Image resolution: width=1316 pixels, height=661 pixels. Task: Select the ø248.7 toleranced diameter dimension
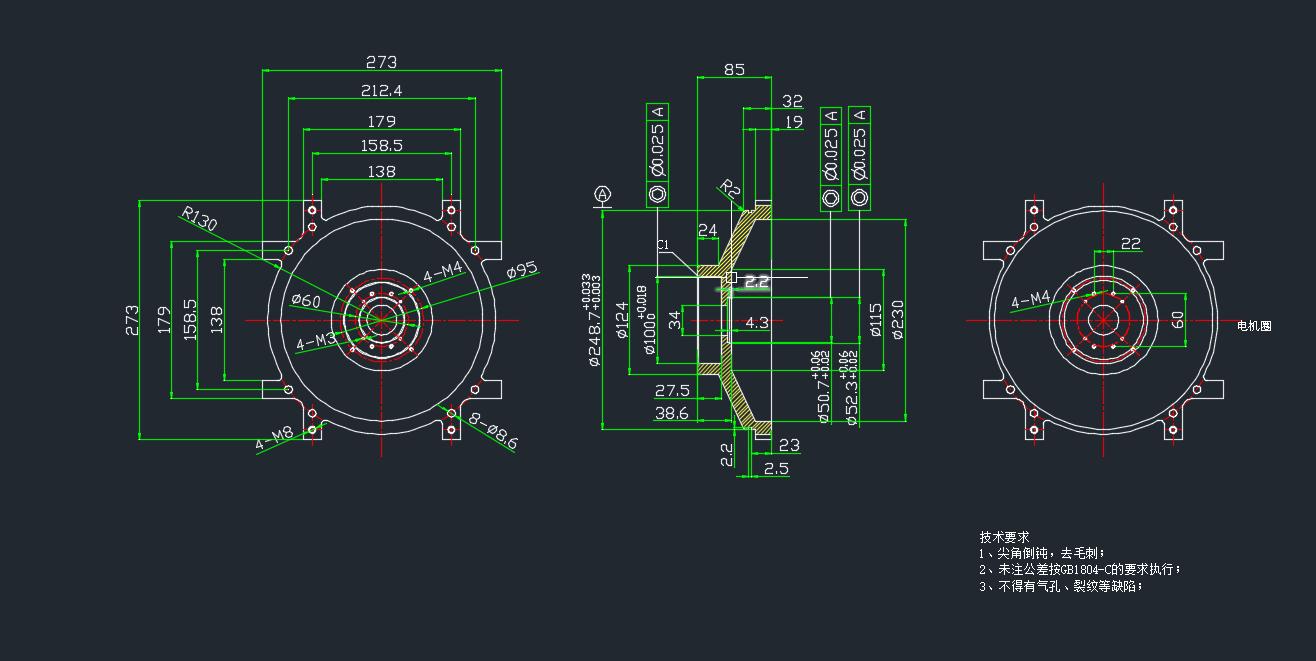pyautogui.click(x=594, y=320)
